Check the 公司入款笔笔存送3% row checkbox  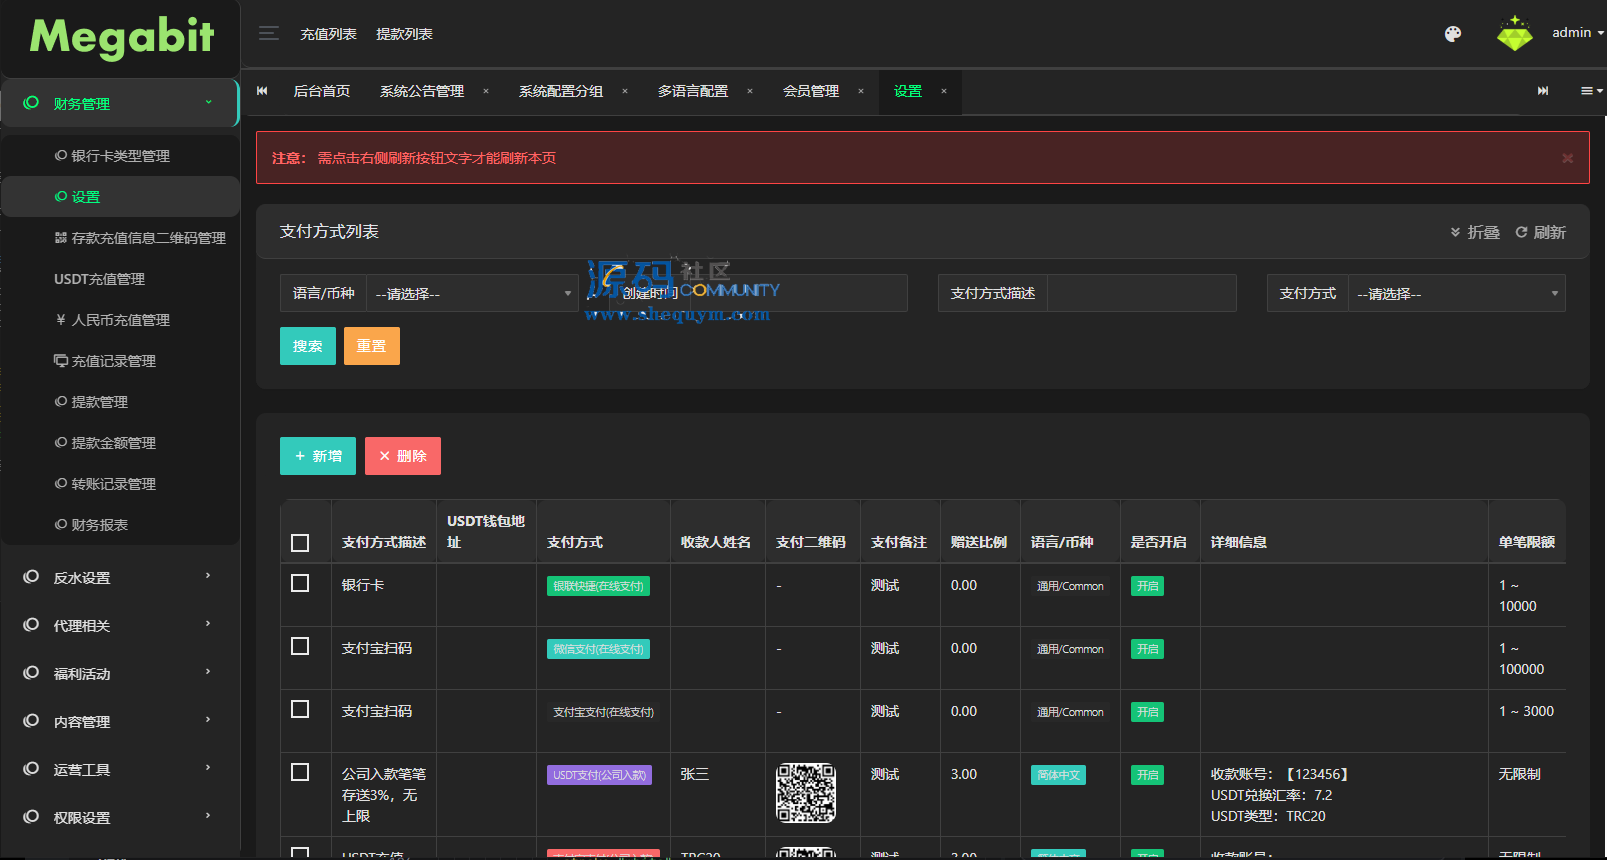point(300,772)
